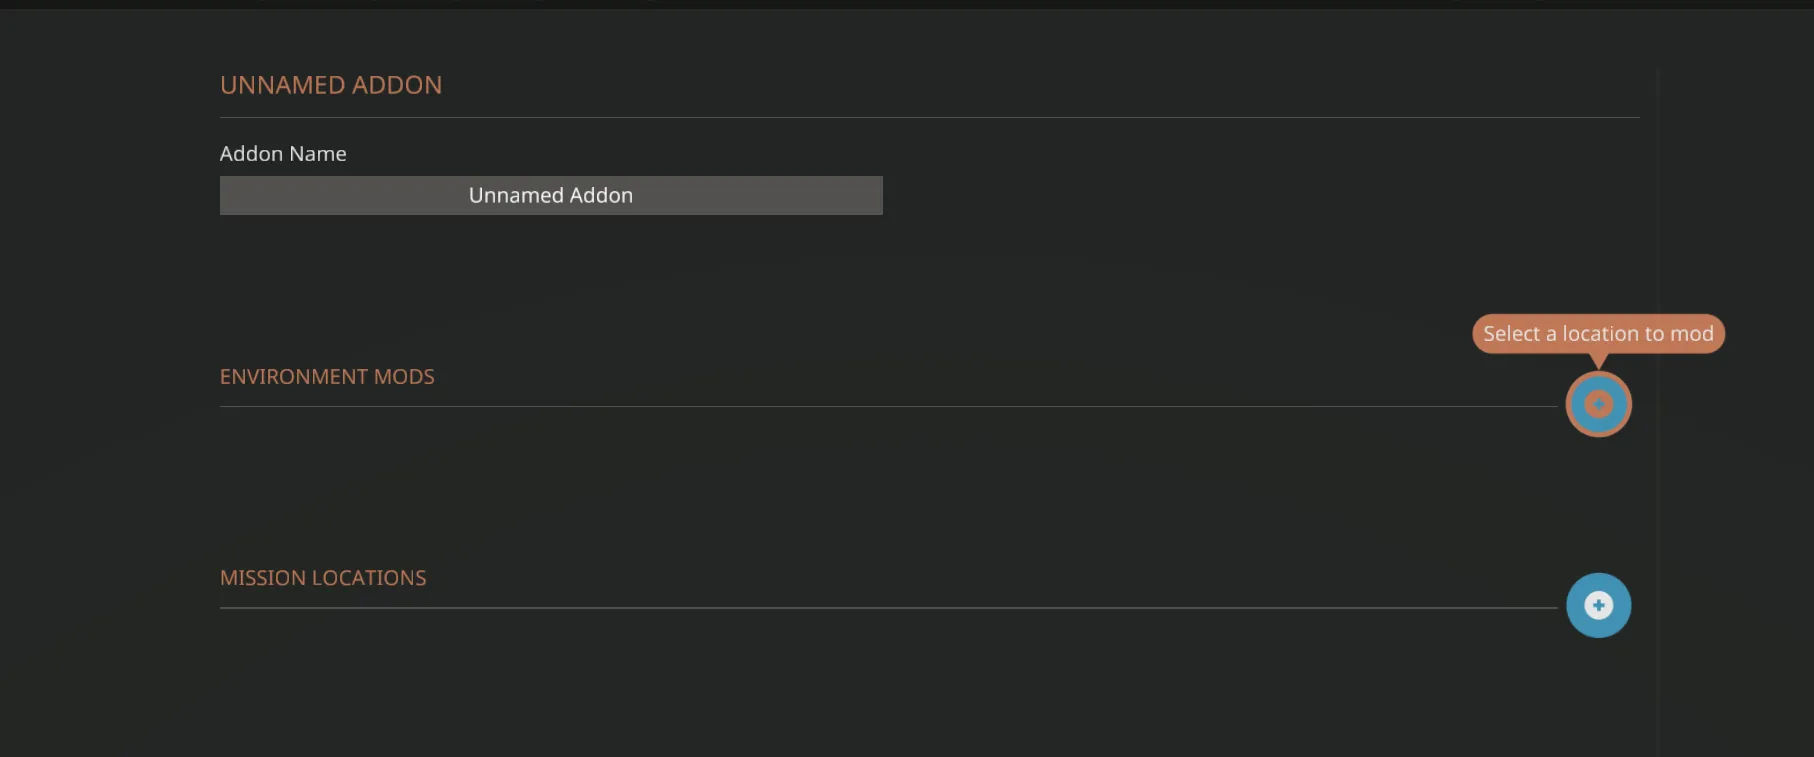Focus the field containing 'Unnamed Addon'
Image resolution: width=1814 pixels, height=757 pixels.
[x=551, y=195]
